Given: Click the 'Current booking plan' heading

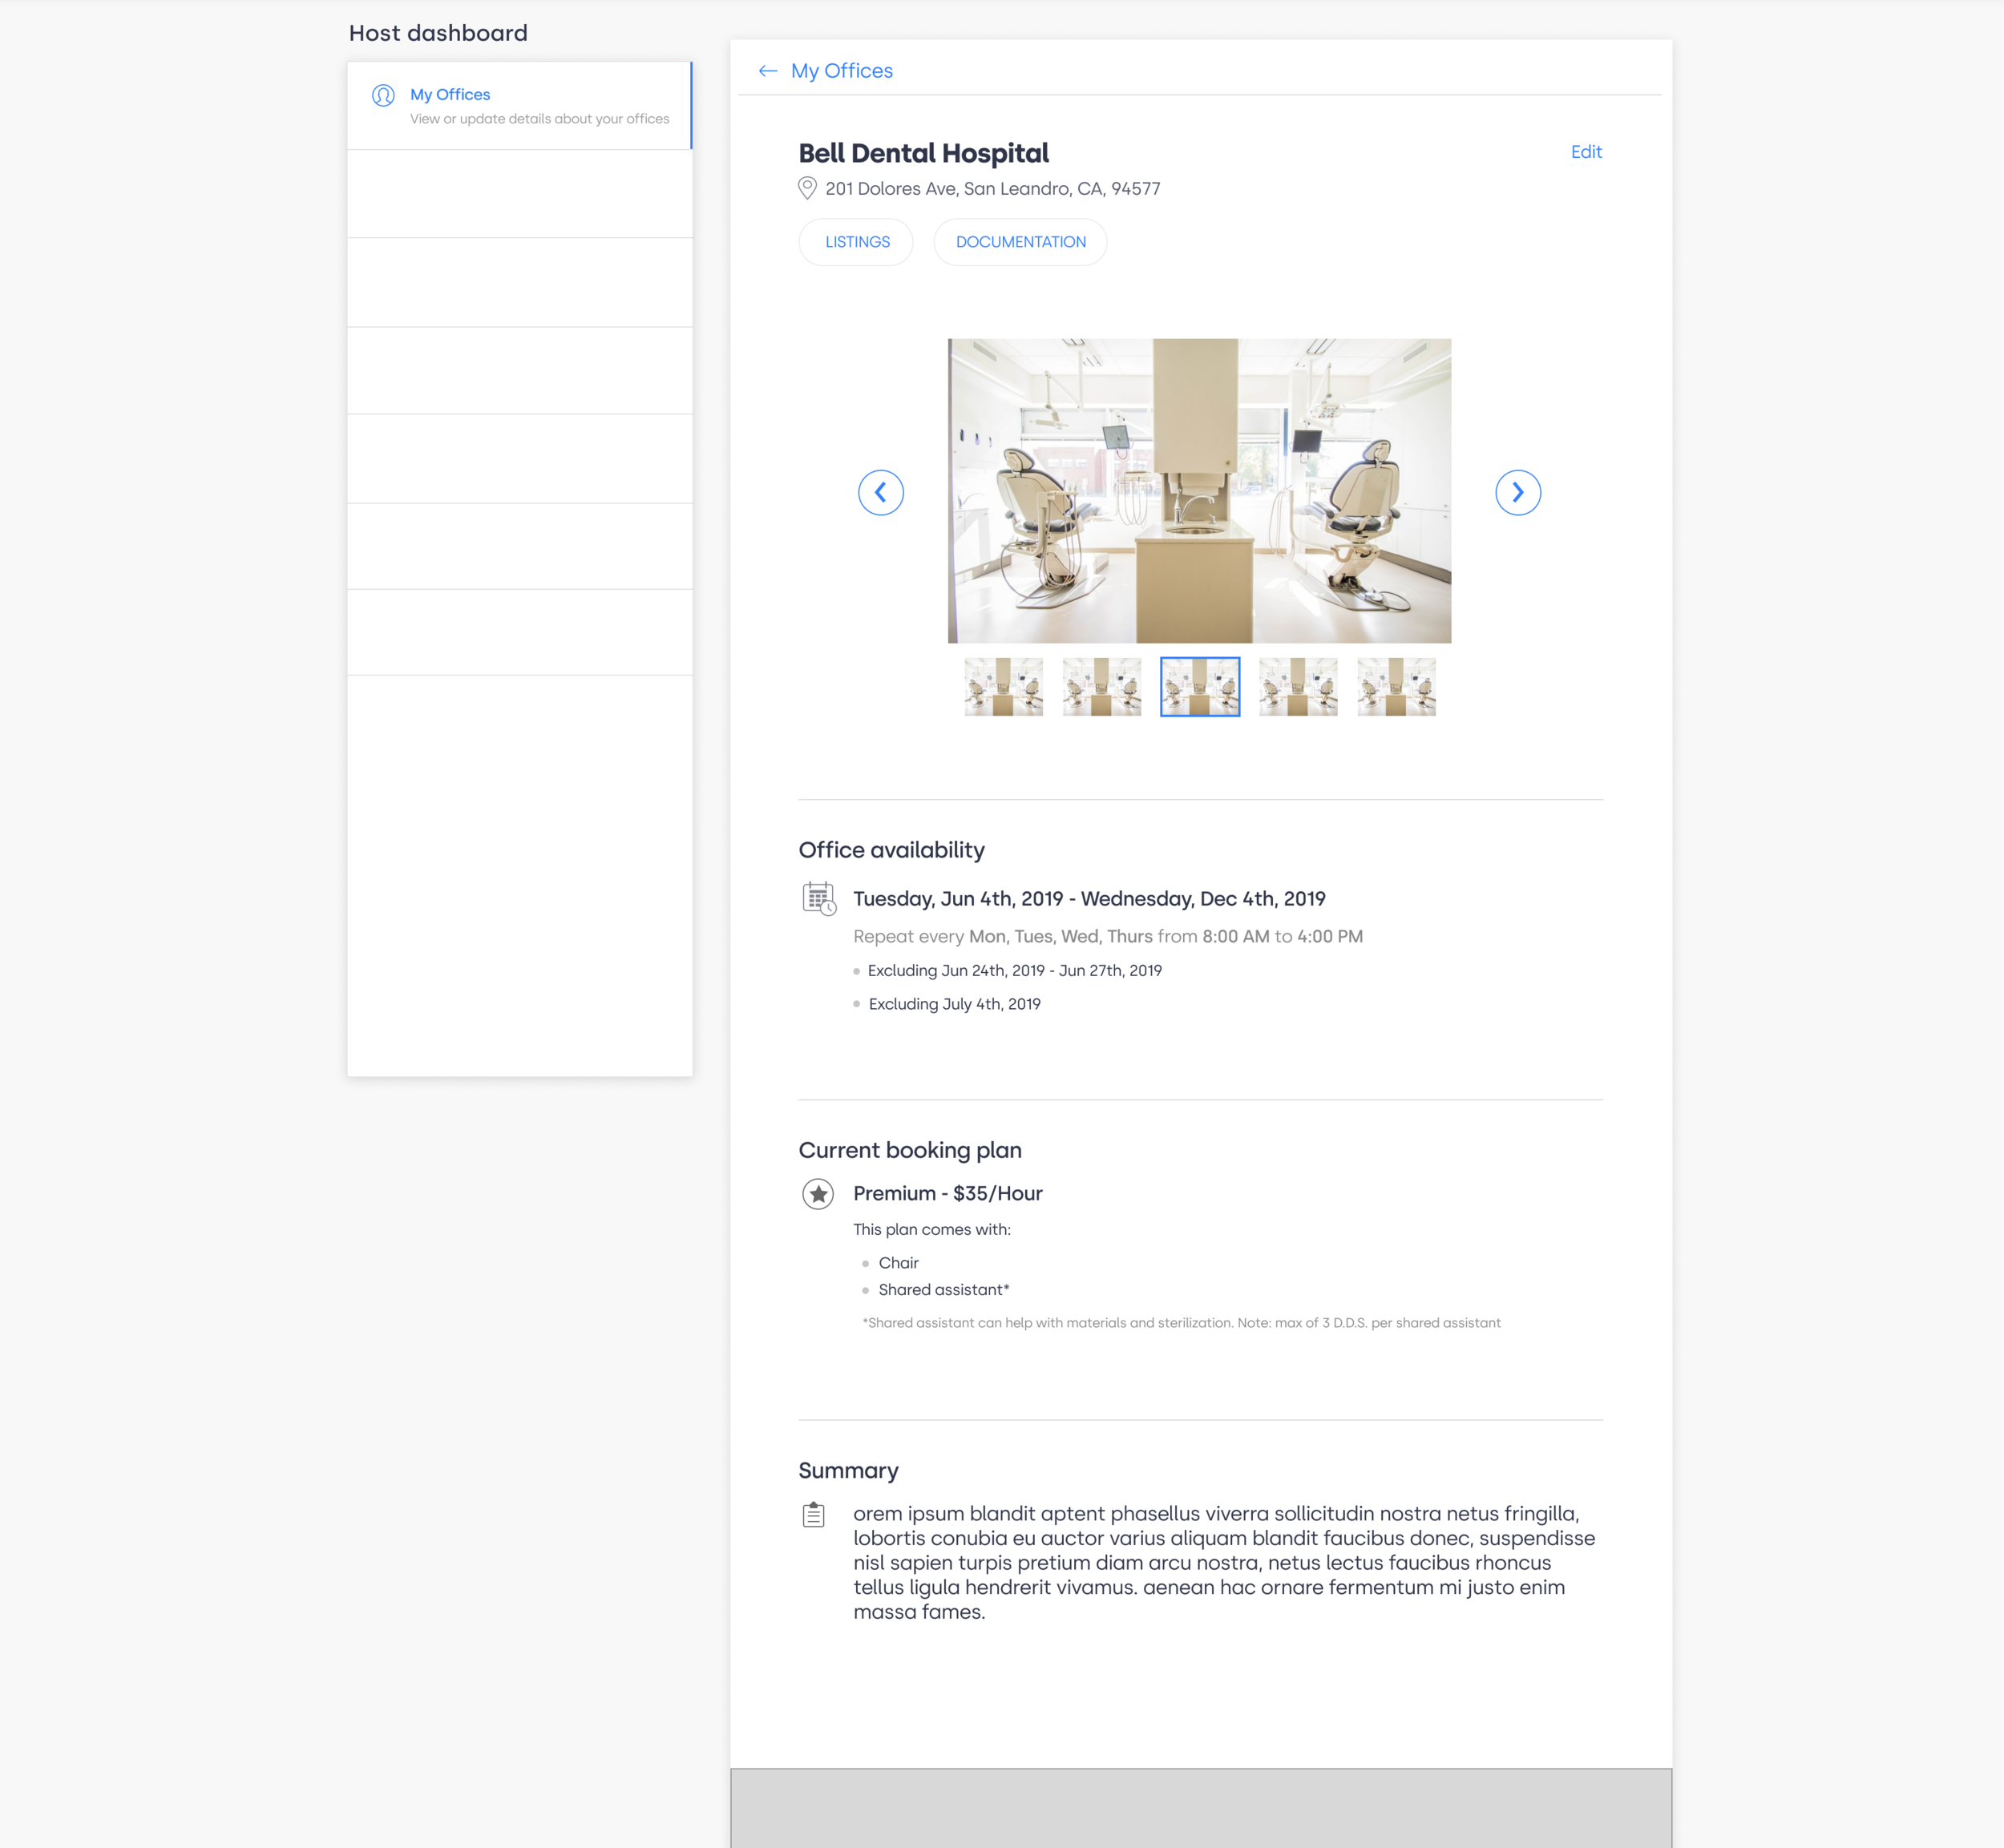Looking at the screenshot, I should point(910,1150).
